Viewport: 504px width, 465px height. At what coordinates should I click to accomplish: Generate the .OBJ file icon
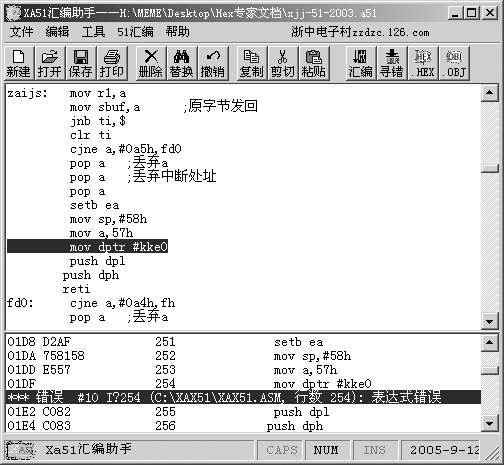pos(454,63)
